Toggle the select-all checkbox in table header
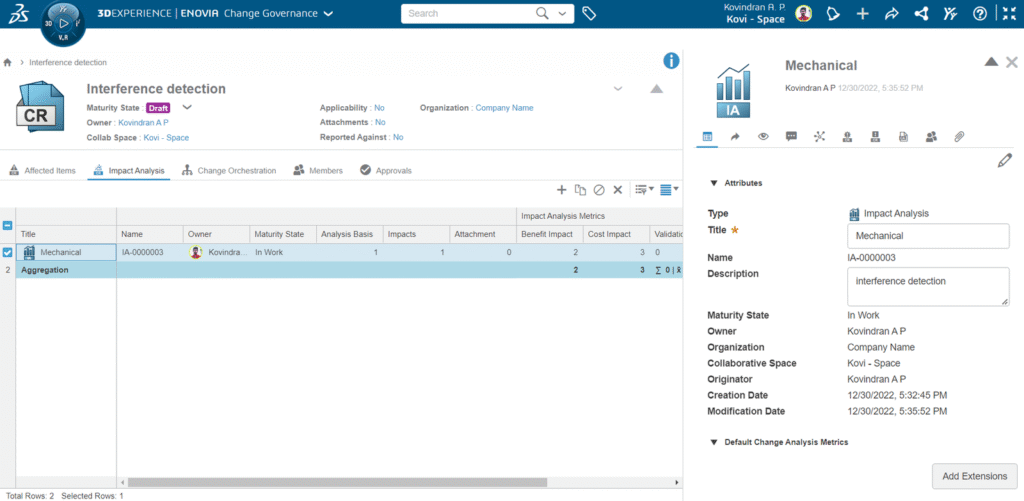The height and width of the screenshot is (501, 1024). point(8,226)
